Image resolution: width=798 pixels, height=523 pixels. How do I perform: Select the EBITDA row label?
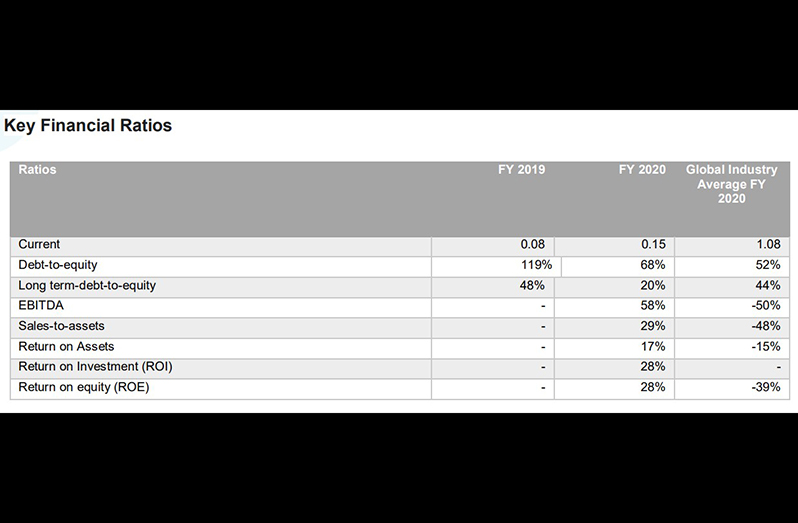pos(41,305)
